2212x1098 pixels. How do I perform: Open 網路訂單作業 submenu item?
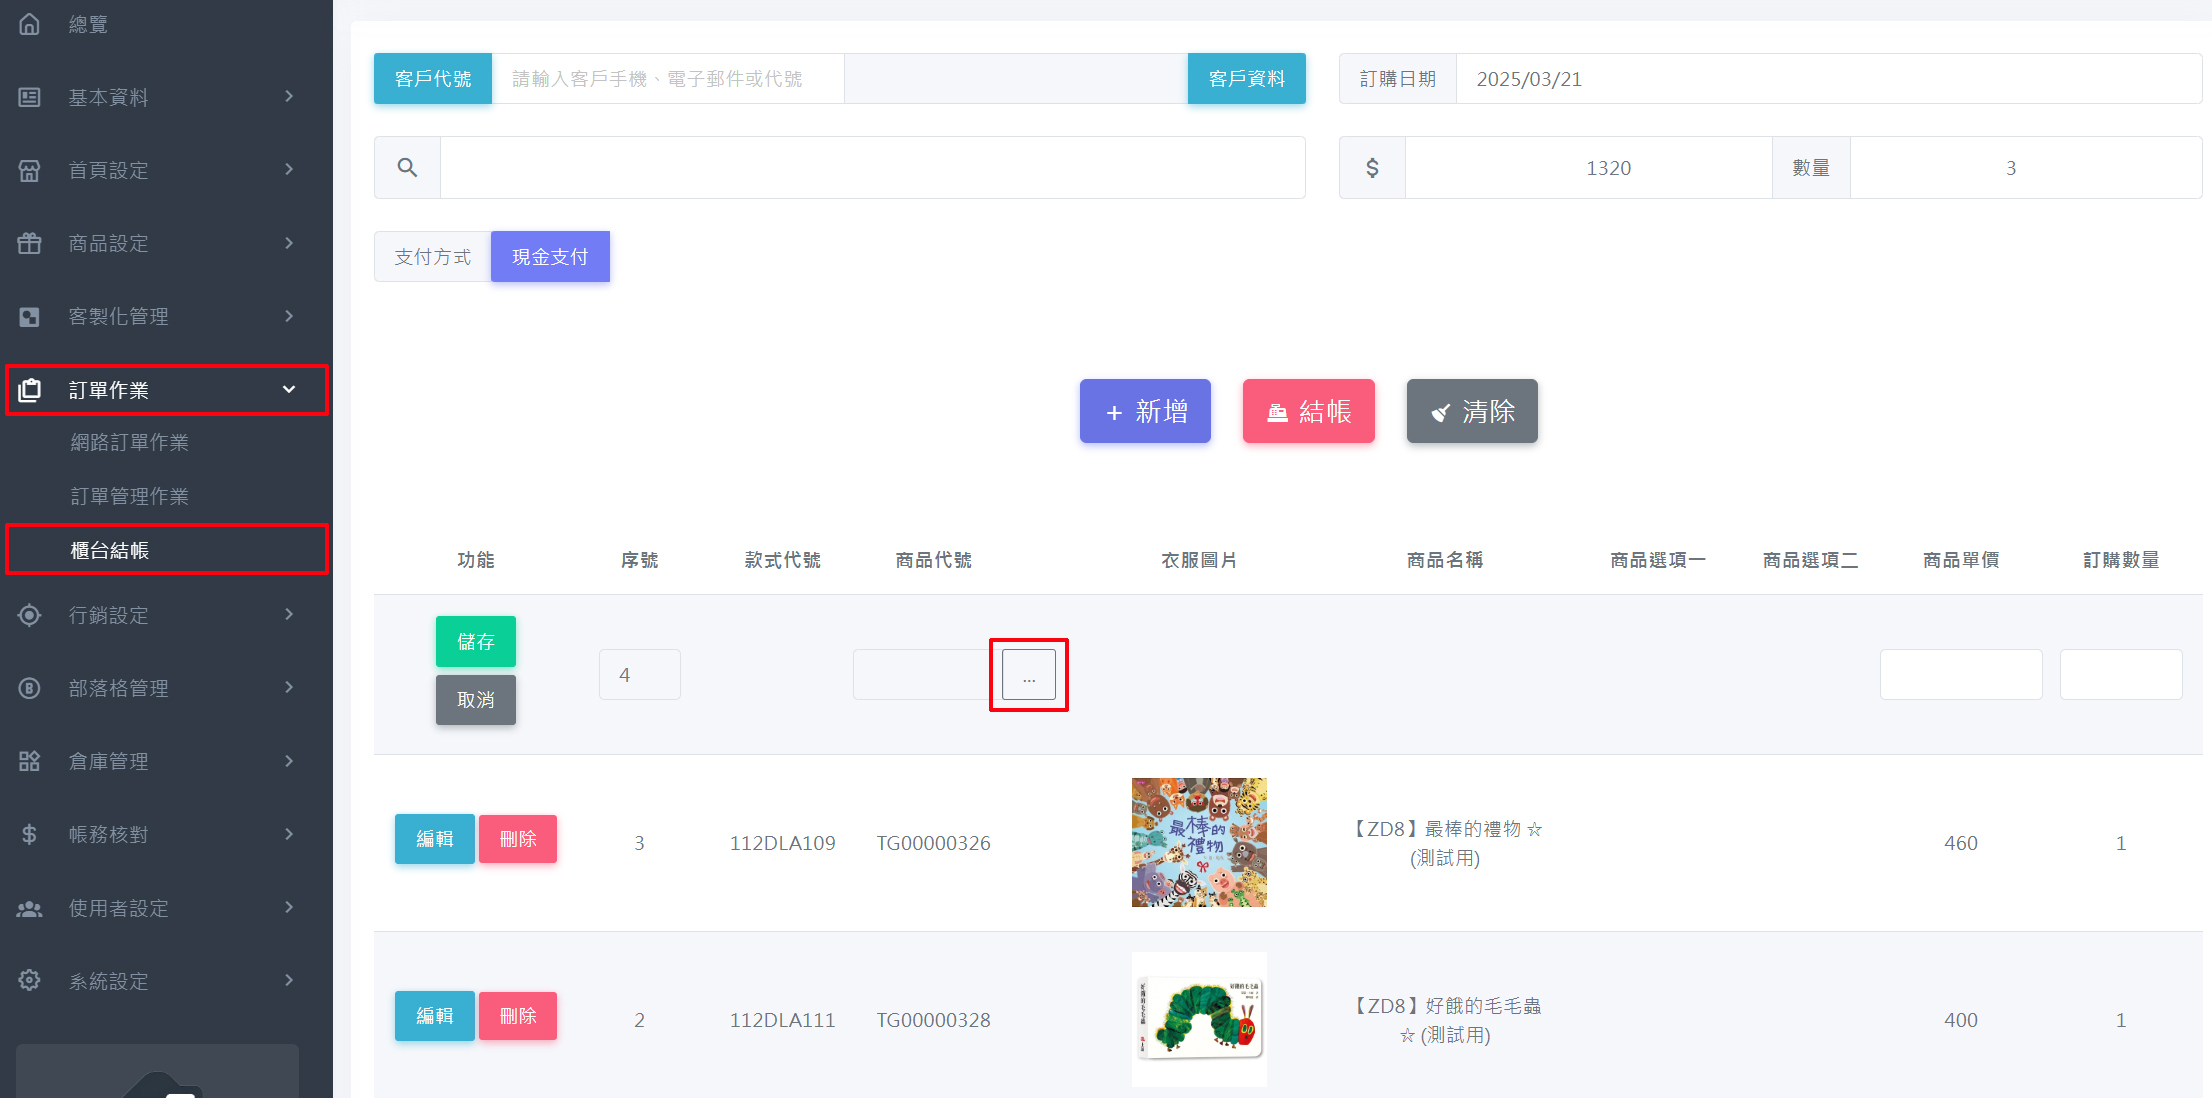pyautogui.click(x=130, y=442)
